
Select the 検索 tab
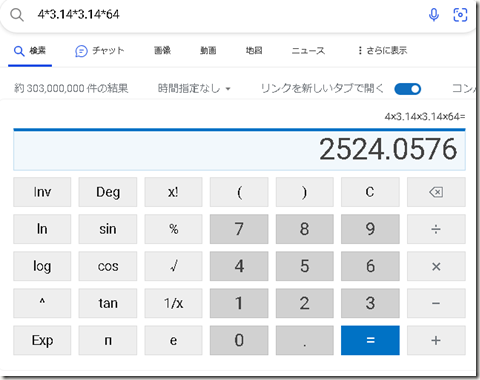(30, 51)
